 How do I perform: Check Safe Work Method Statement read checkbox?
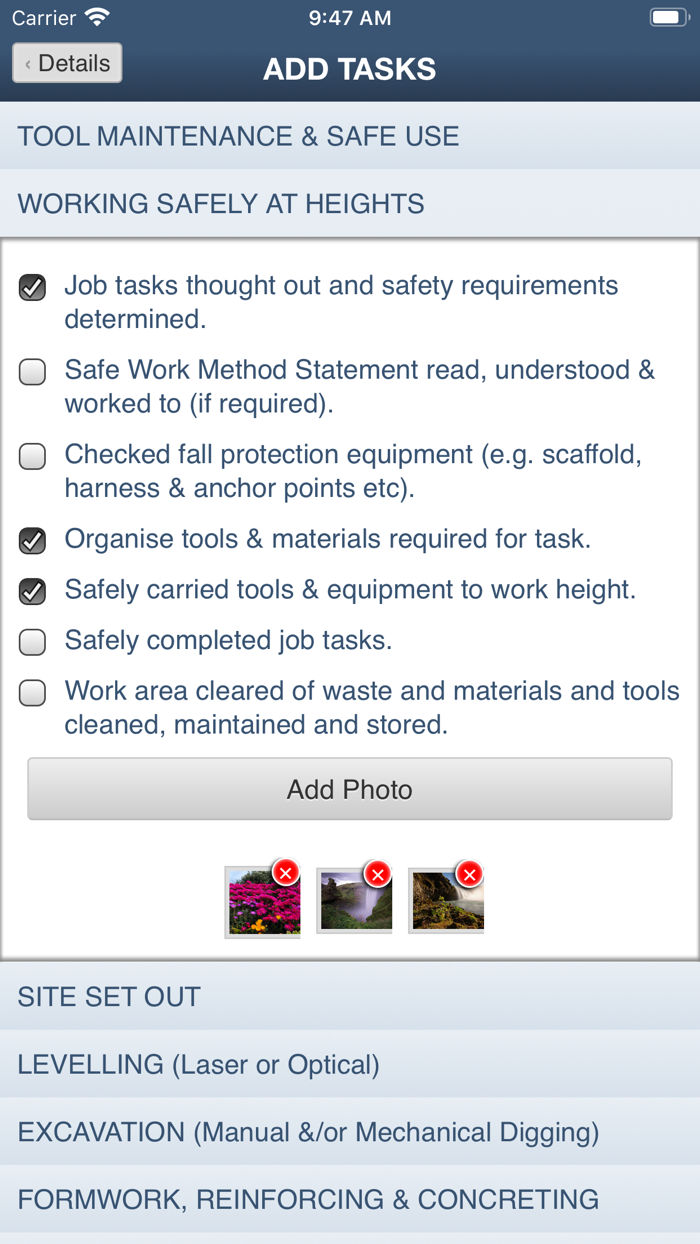32,371
